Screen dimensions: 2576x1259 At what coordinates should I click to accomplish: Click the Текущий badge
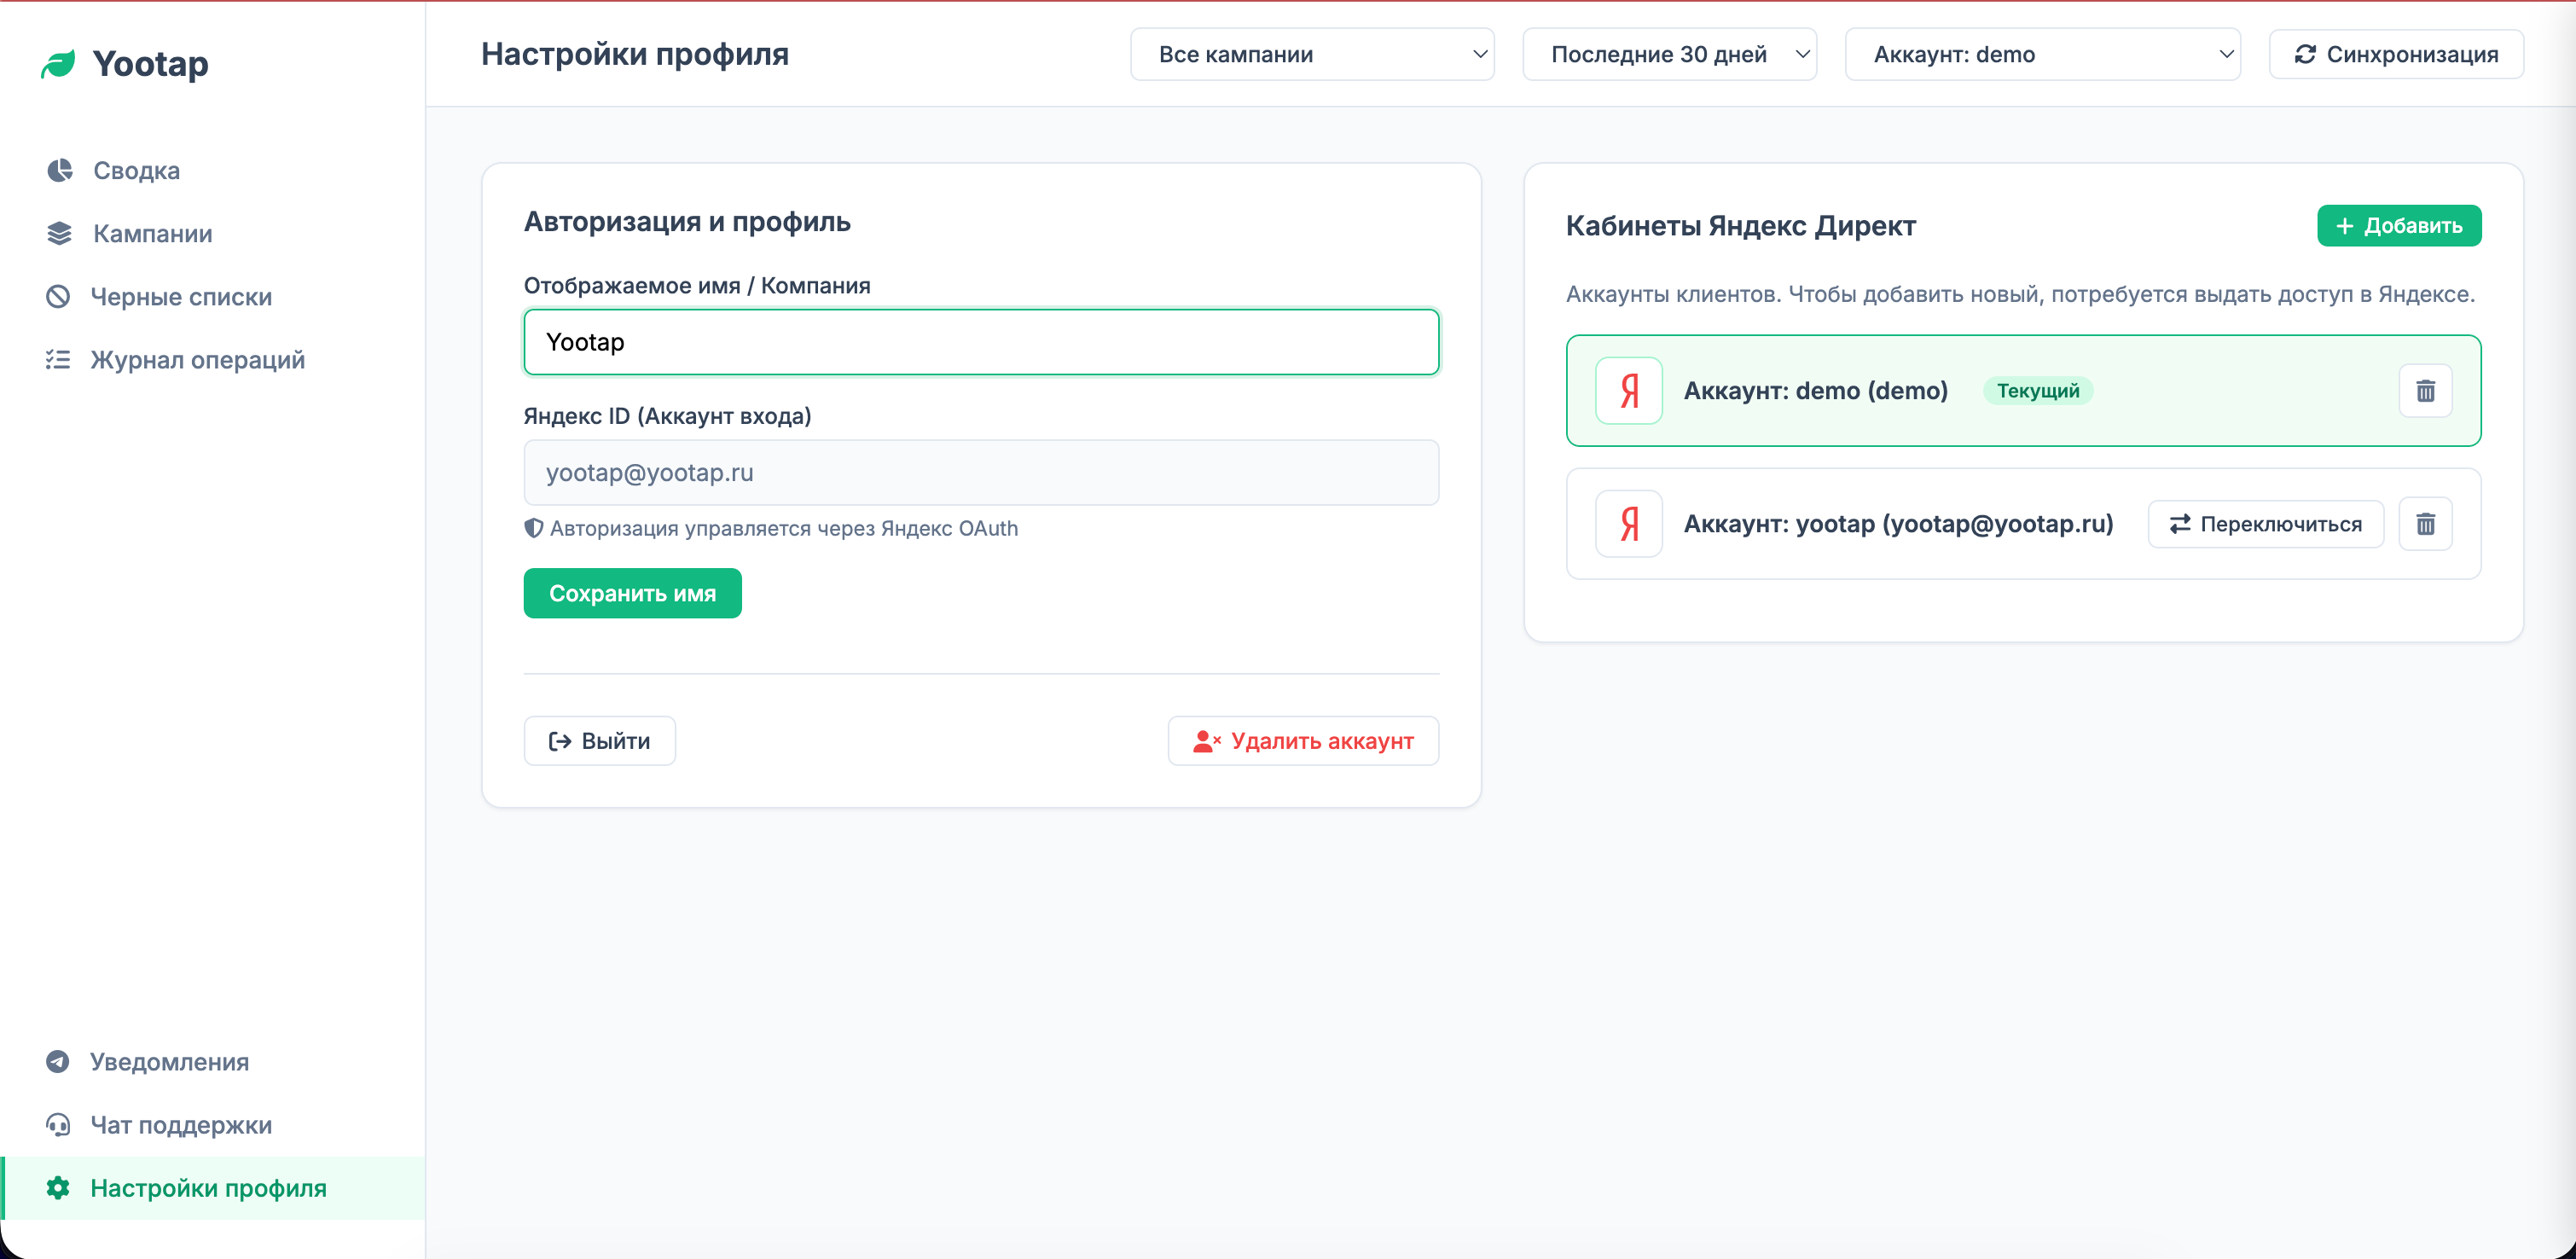tap(2037, 390)
